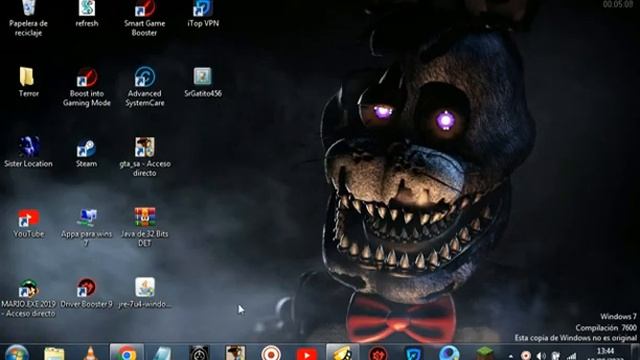
Task: Open file explorer folder in taskbar
Action: pos(54,353)
